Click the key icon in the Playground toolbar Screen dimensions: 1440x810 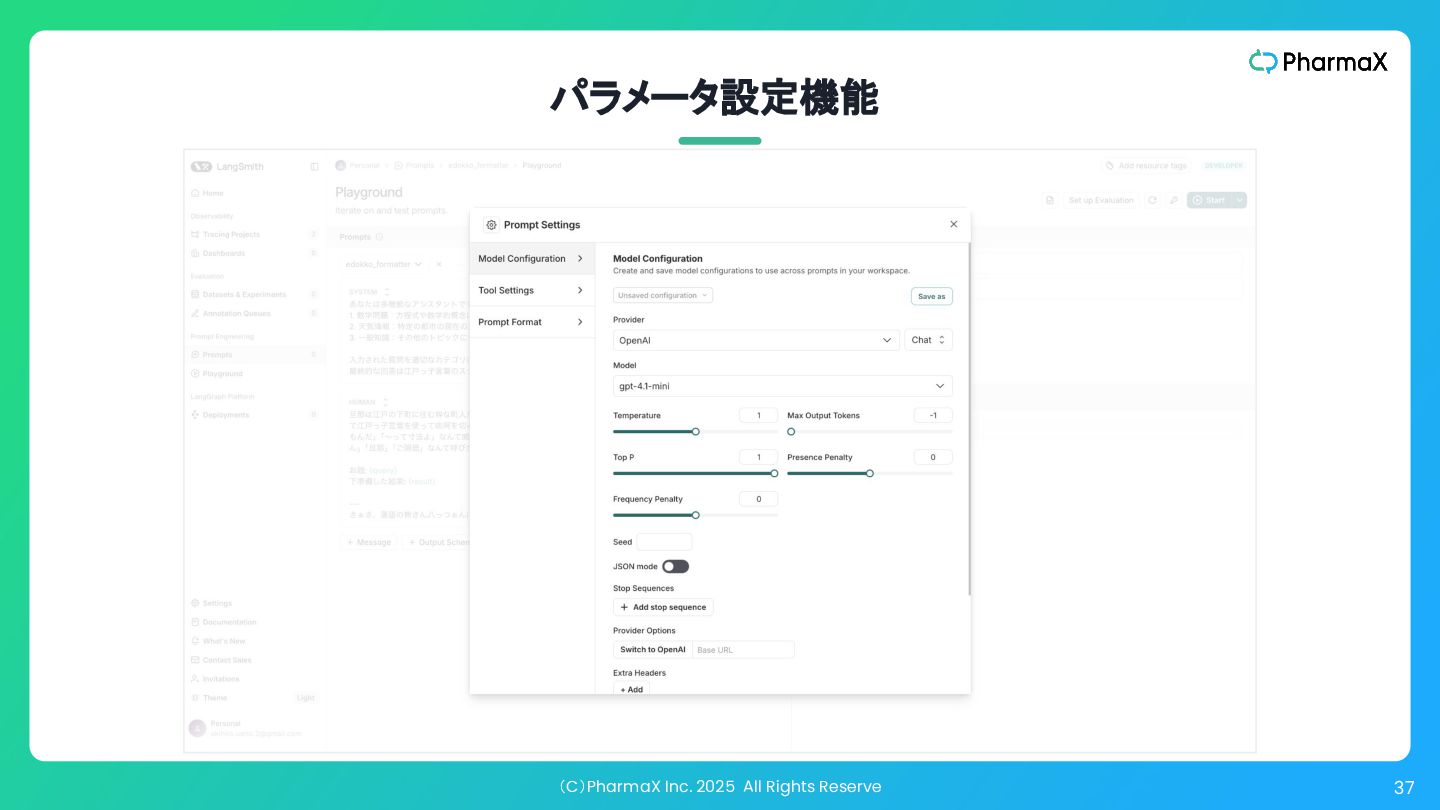tap(1173, 200)
